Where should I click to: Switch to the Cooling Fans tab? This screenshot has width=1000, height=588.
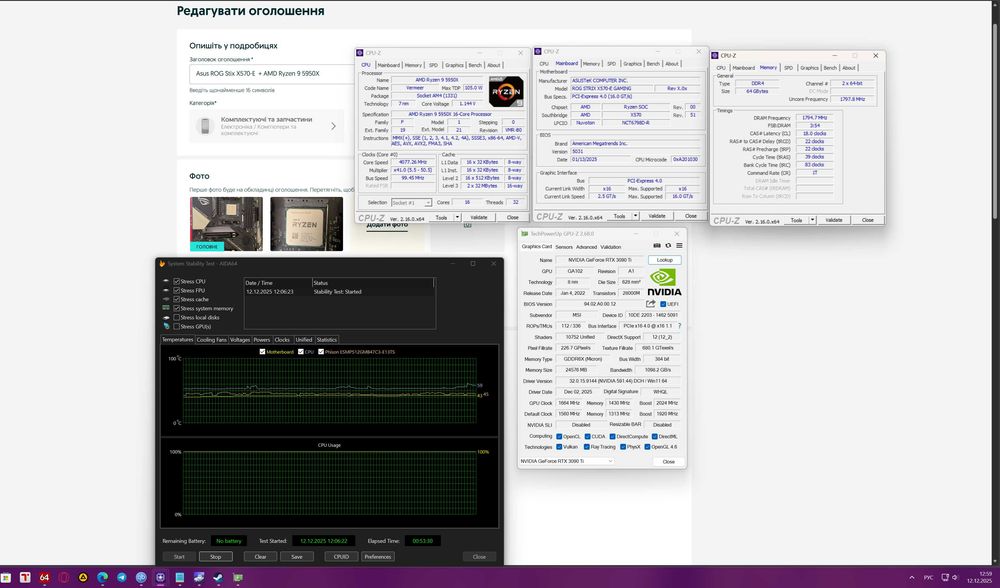[x=211, y=340]
